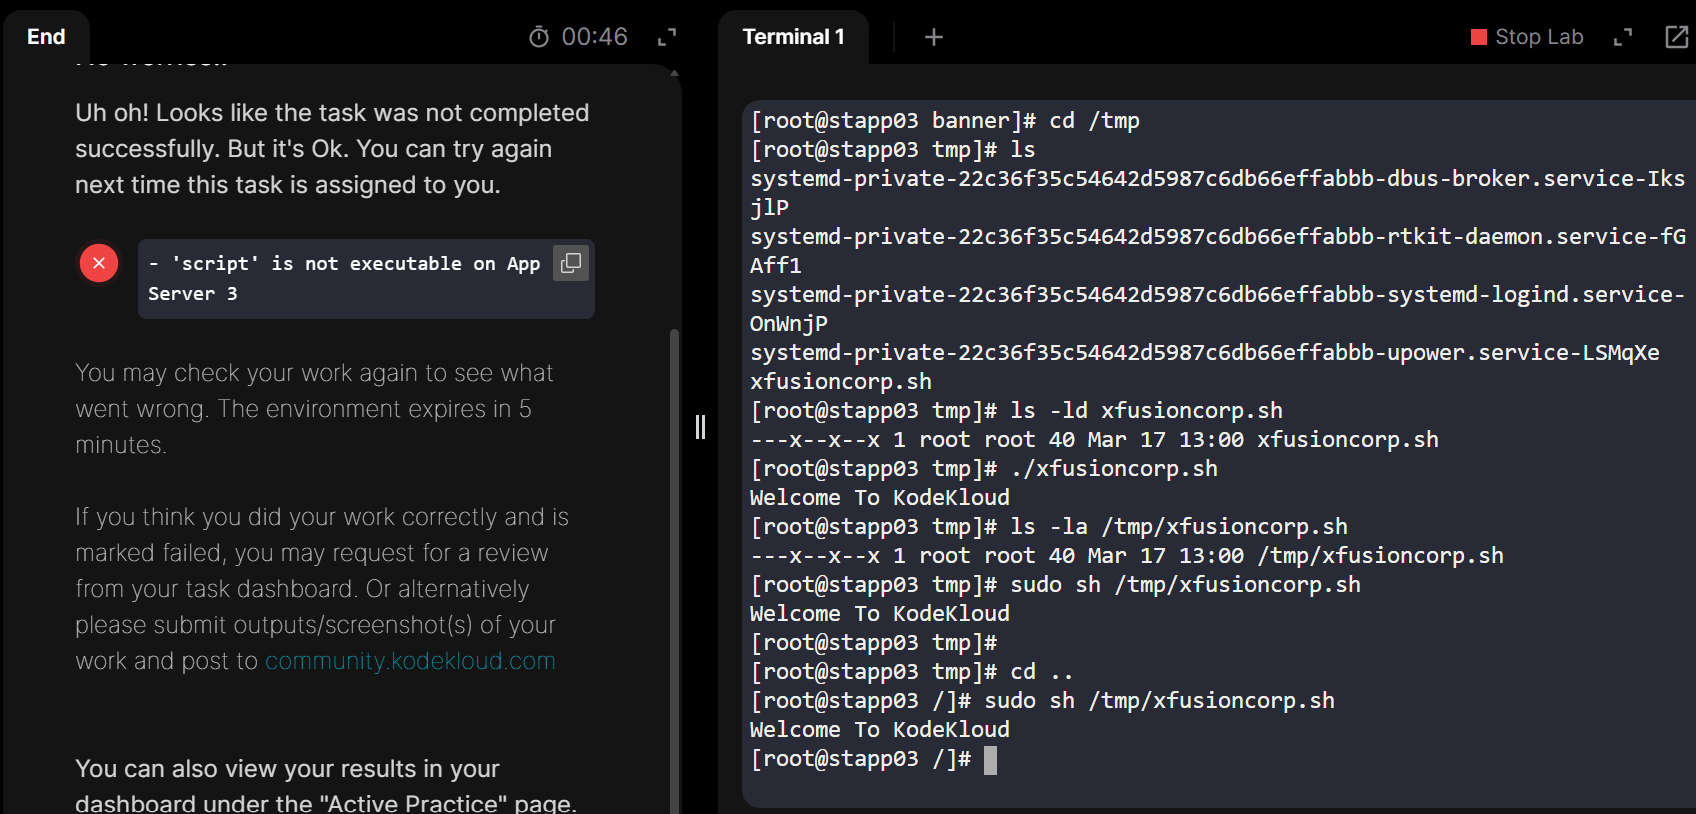
Task: Click the panel divider resize handle
Action: 700,427
